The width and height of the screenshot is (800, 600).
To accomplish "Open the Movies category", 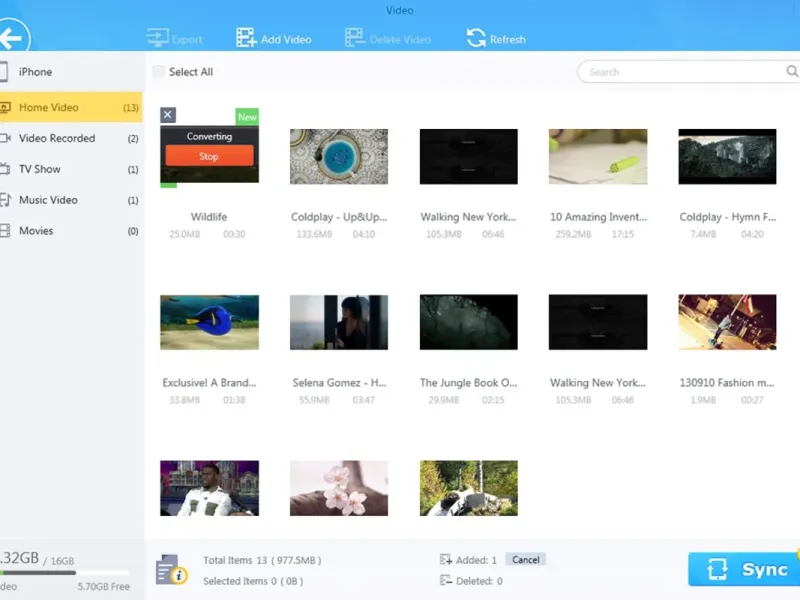I will pyautogui.click(x=71, y=231).
